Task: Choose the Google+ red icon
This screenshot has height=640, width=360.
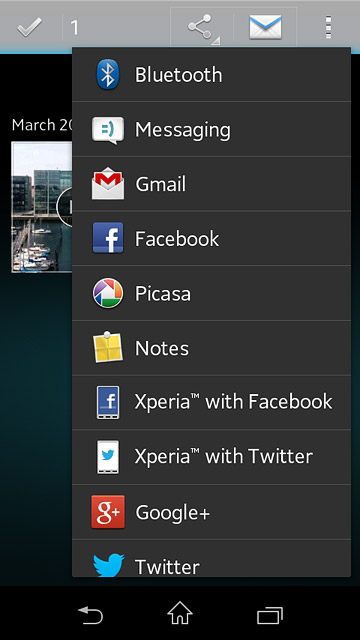Action: tap(108, 512)
